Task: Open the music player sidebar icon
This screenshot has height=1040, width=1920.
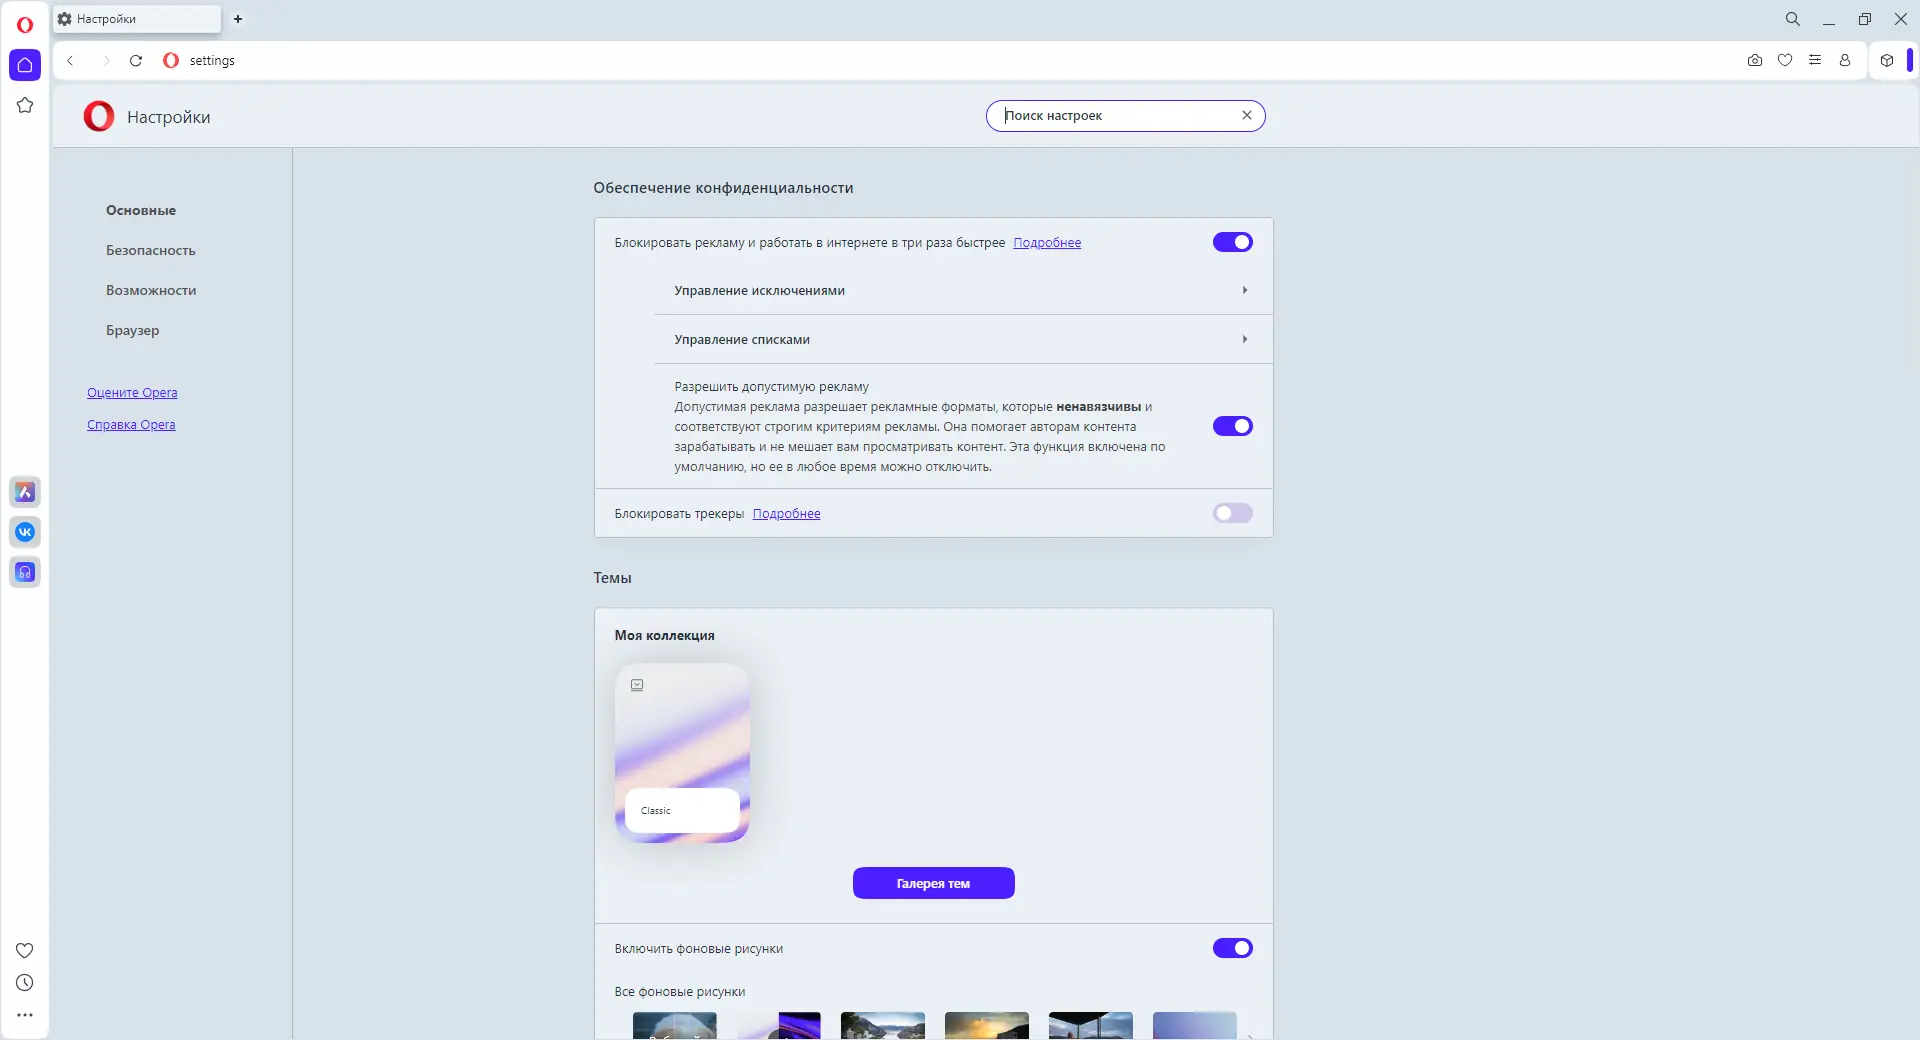Action: tap(25, 572)
